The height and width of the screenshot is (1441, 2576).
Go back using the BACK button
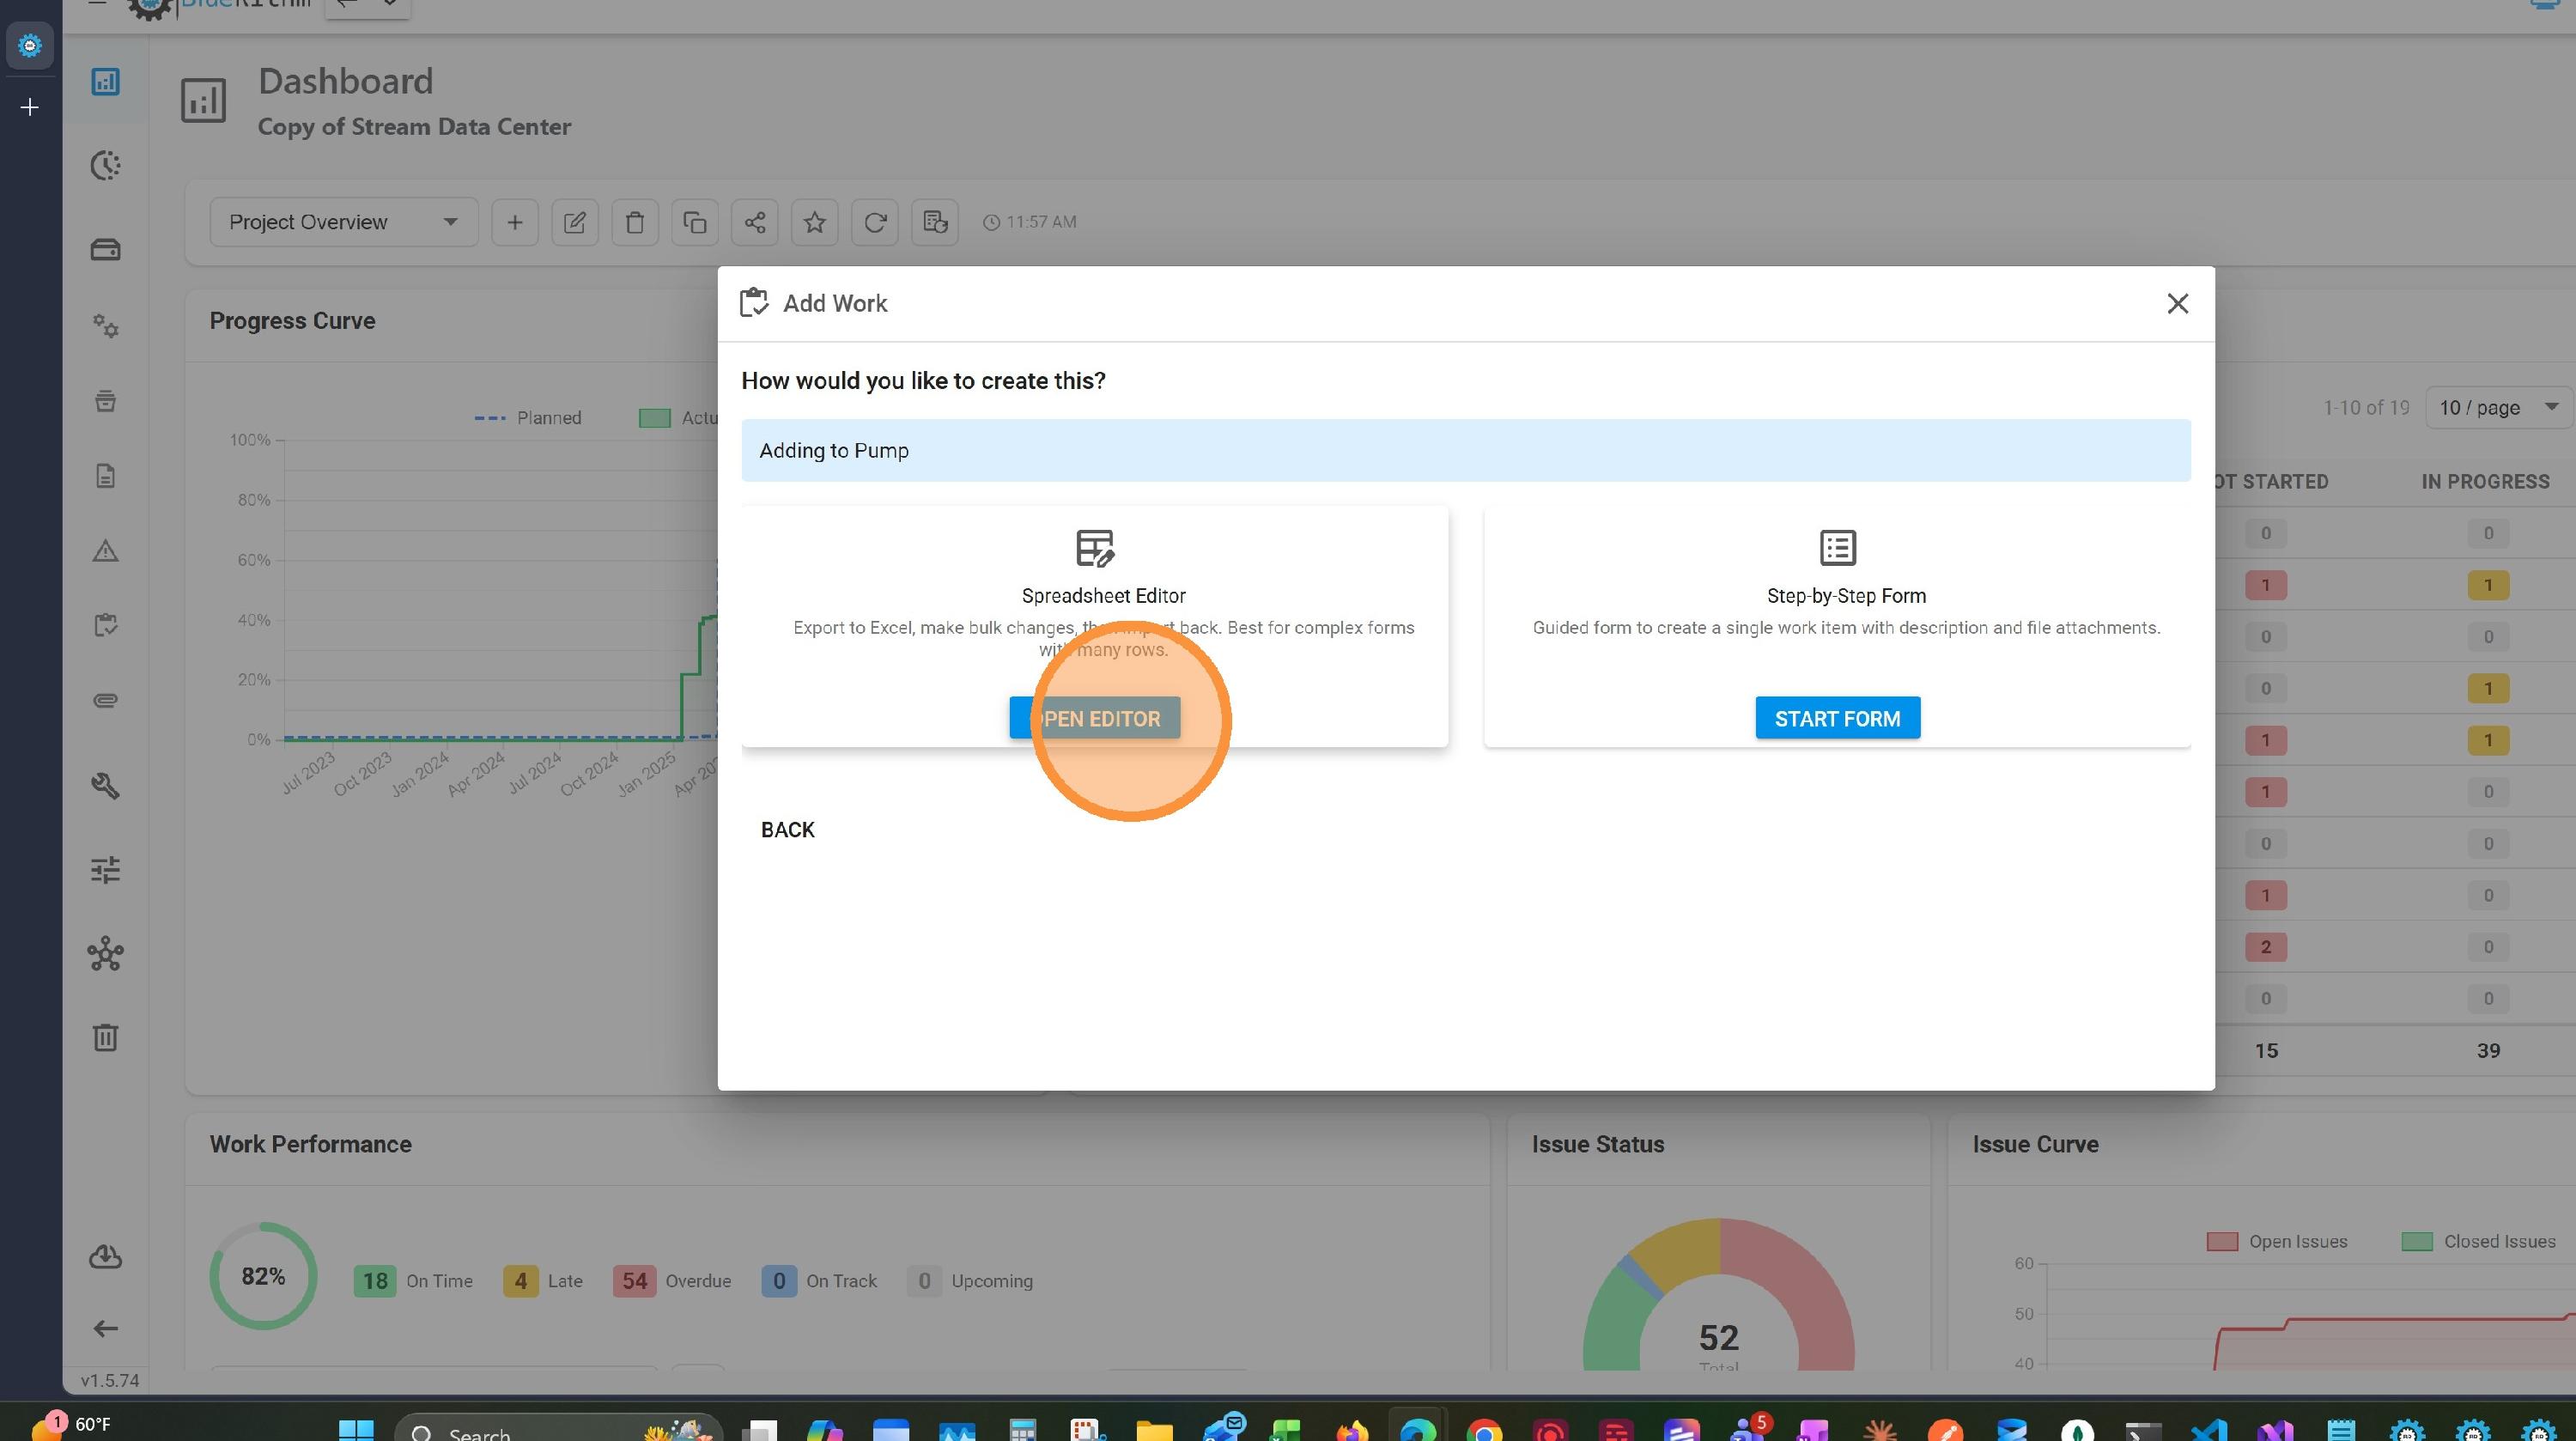[x=787, y=829]
